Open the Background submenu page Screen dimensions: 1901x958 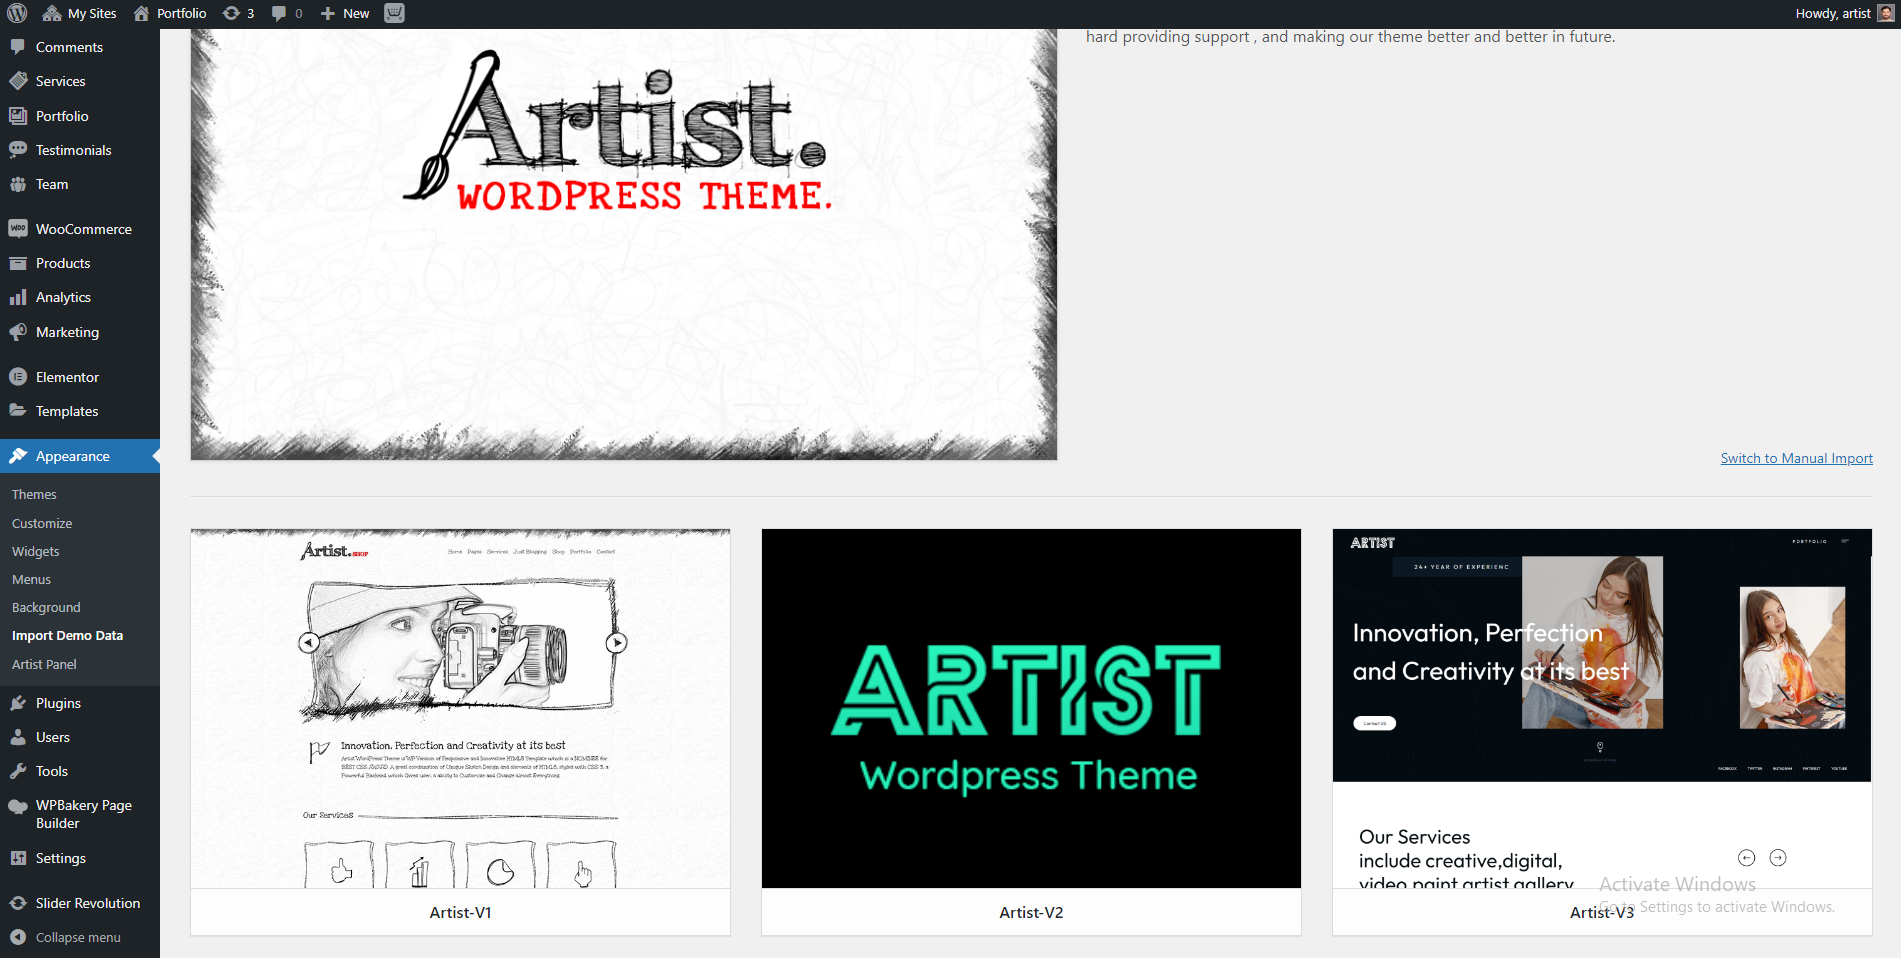pos(46,607)
